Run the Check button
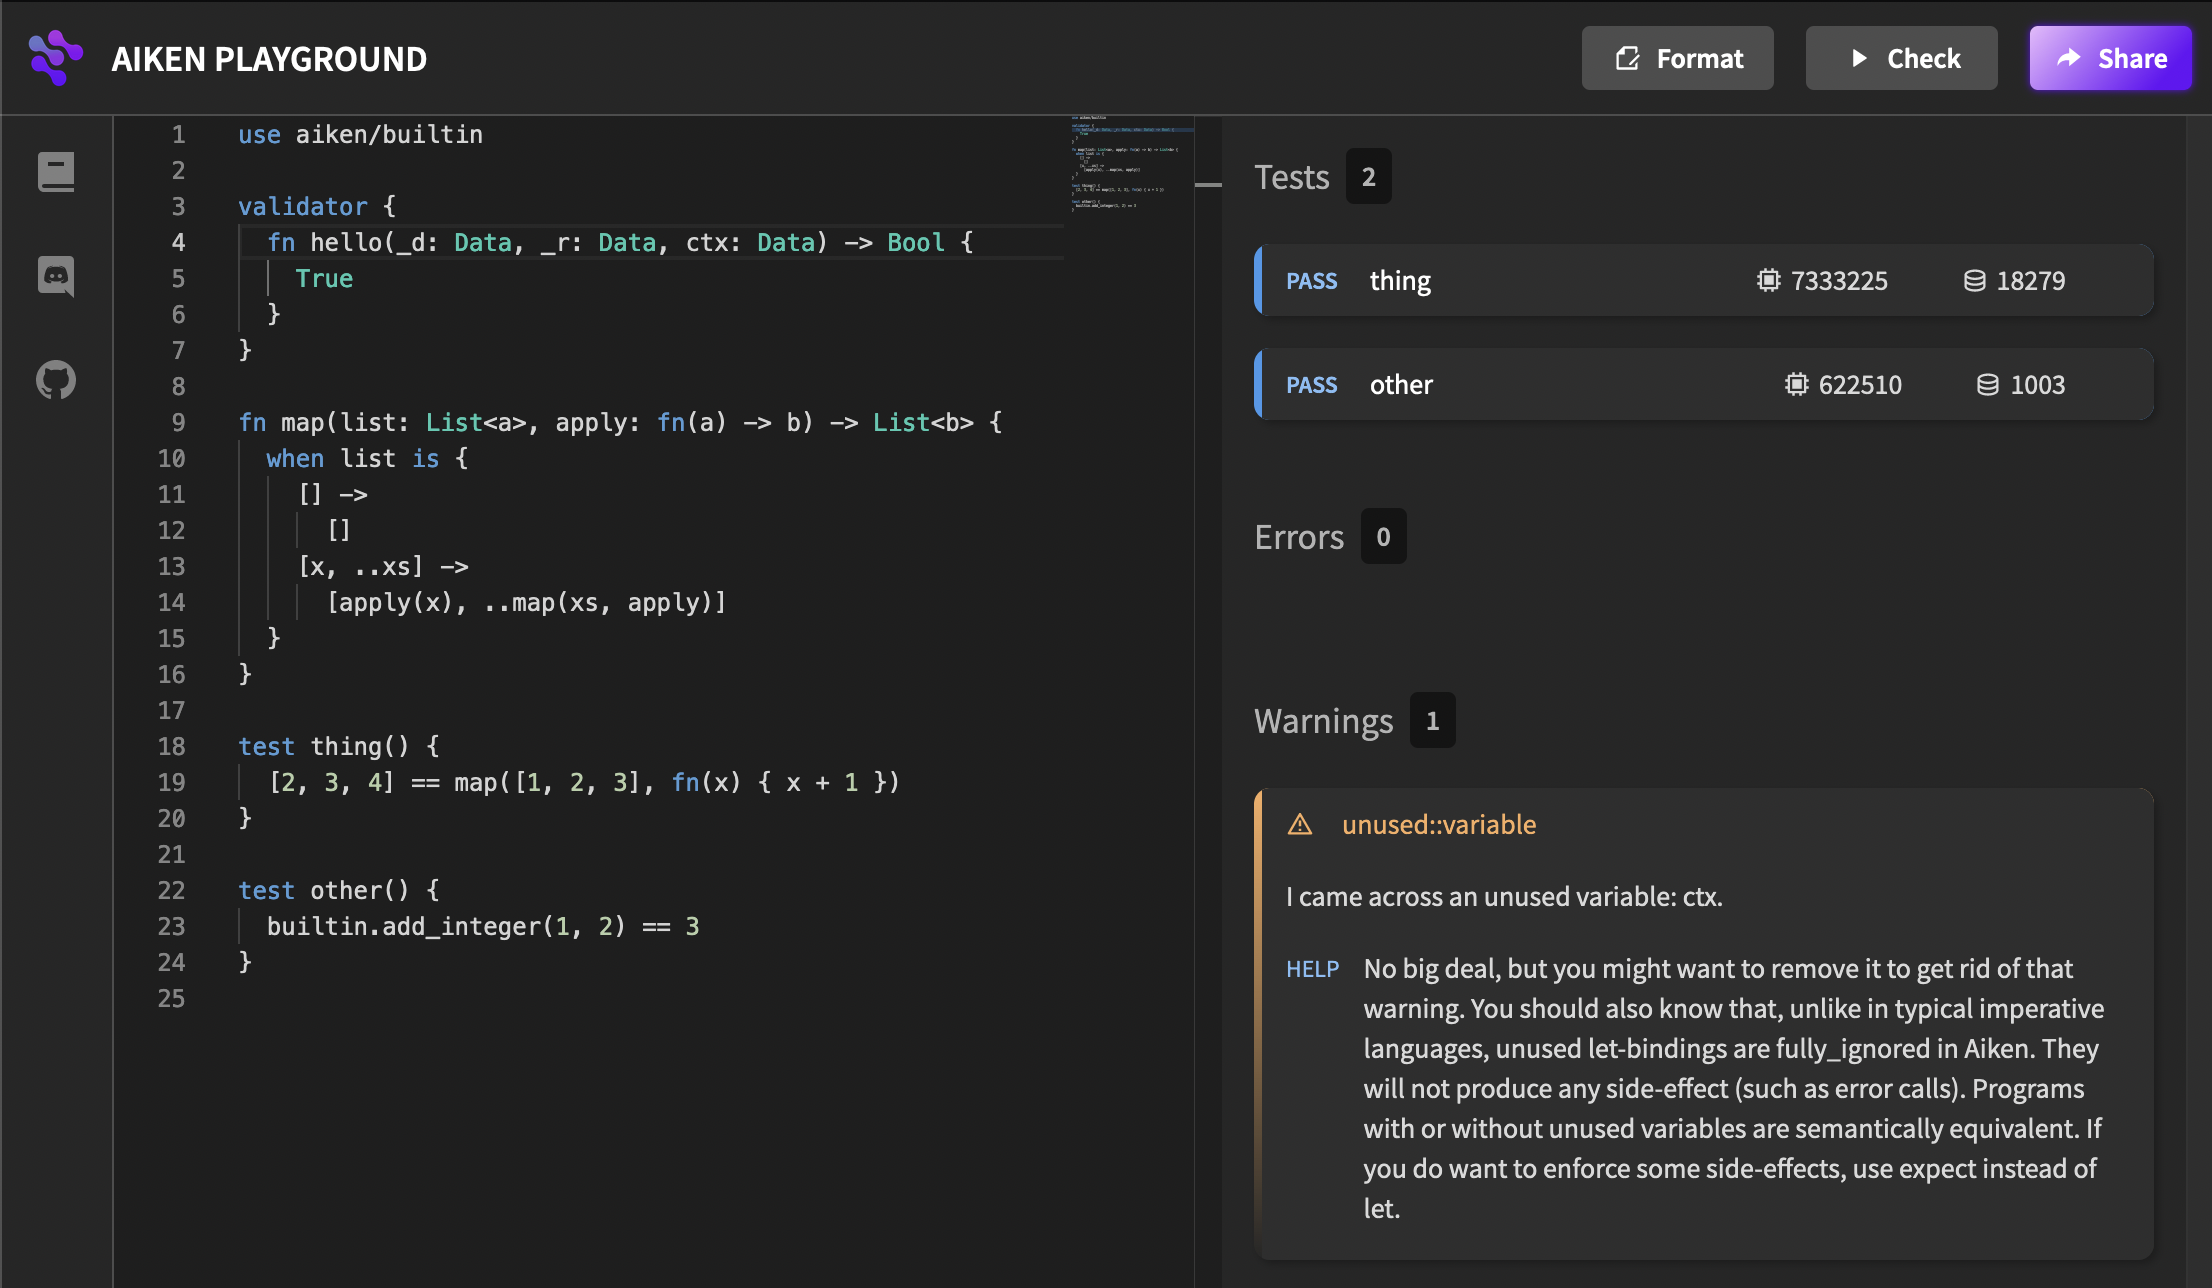2212x1288 pixels. (1901, 58)
